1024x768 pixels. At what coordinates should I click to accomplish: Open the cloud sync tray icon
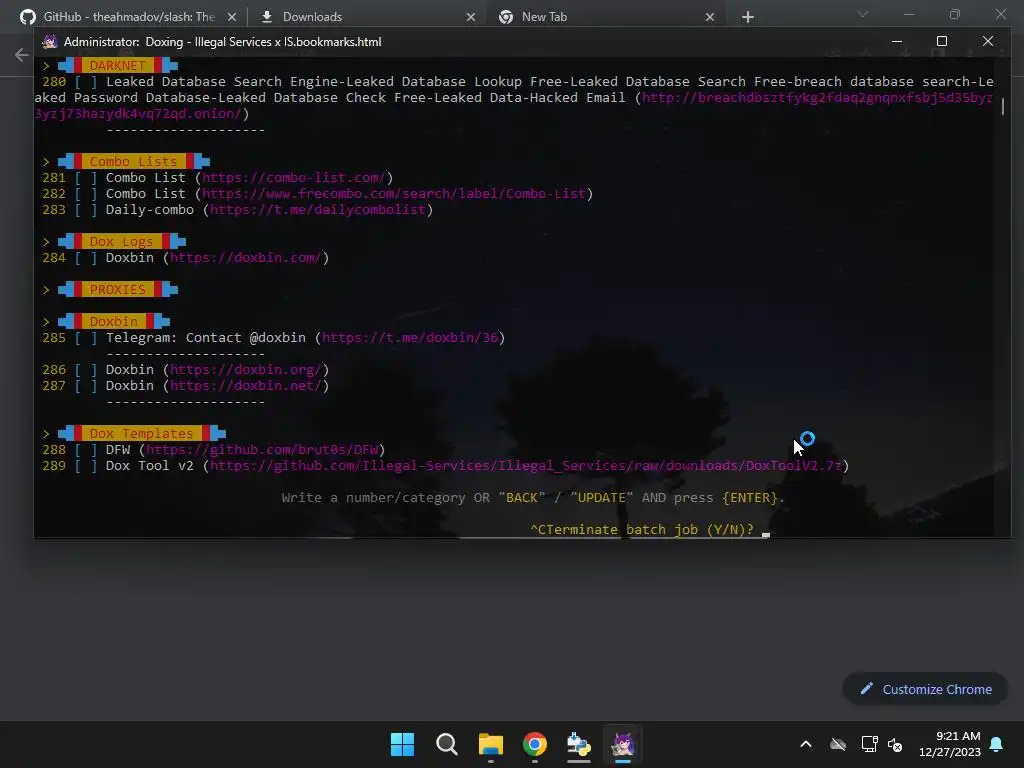pos(838,744)
